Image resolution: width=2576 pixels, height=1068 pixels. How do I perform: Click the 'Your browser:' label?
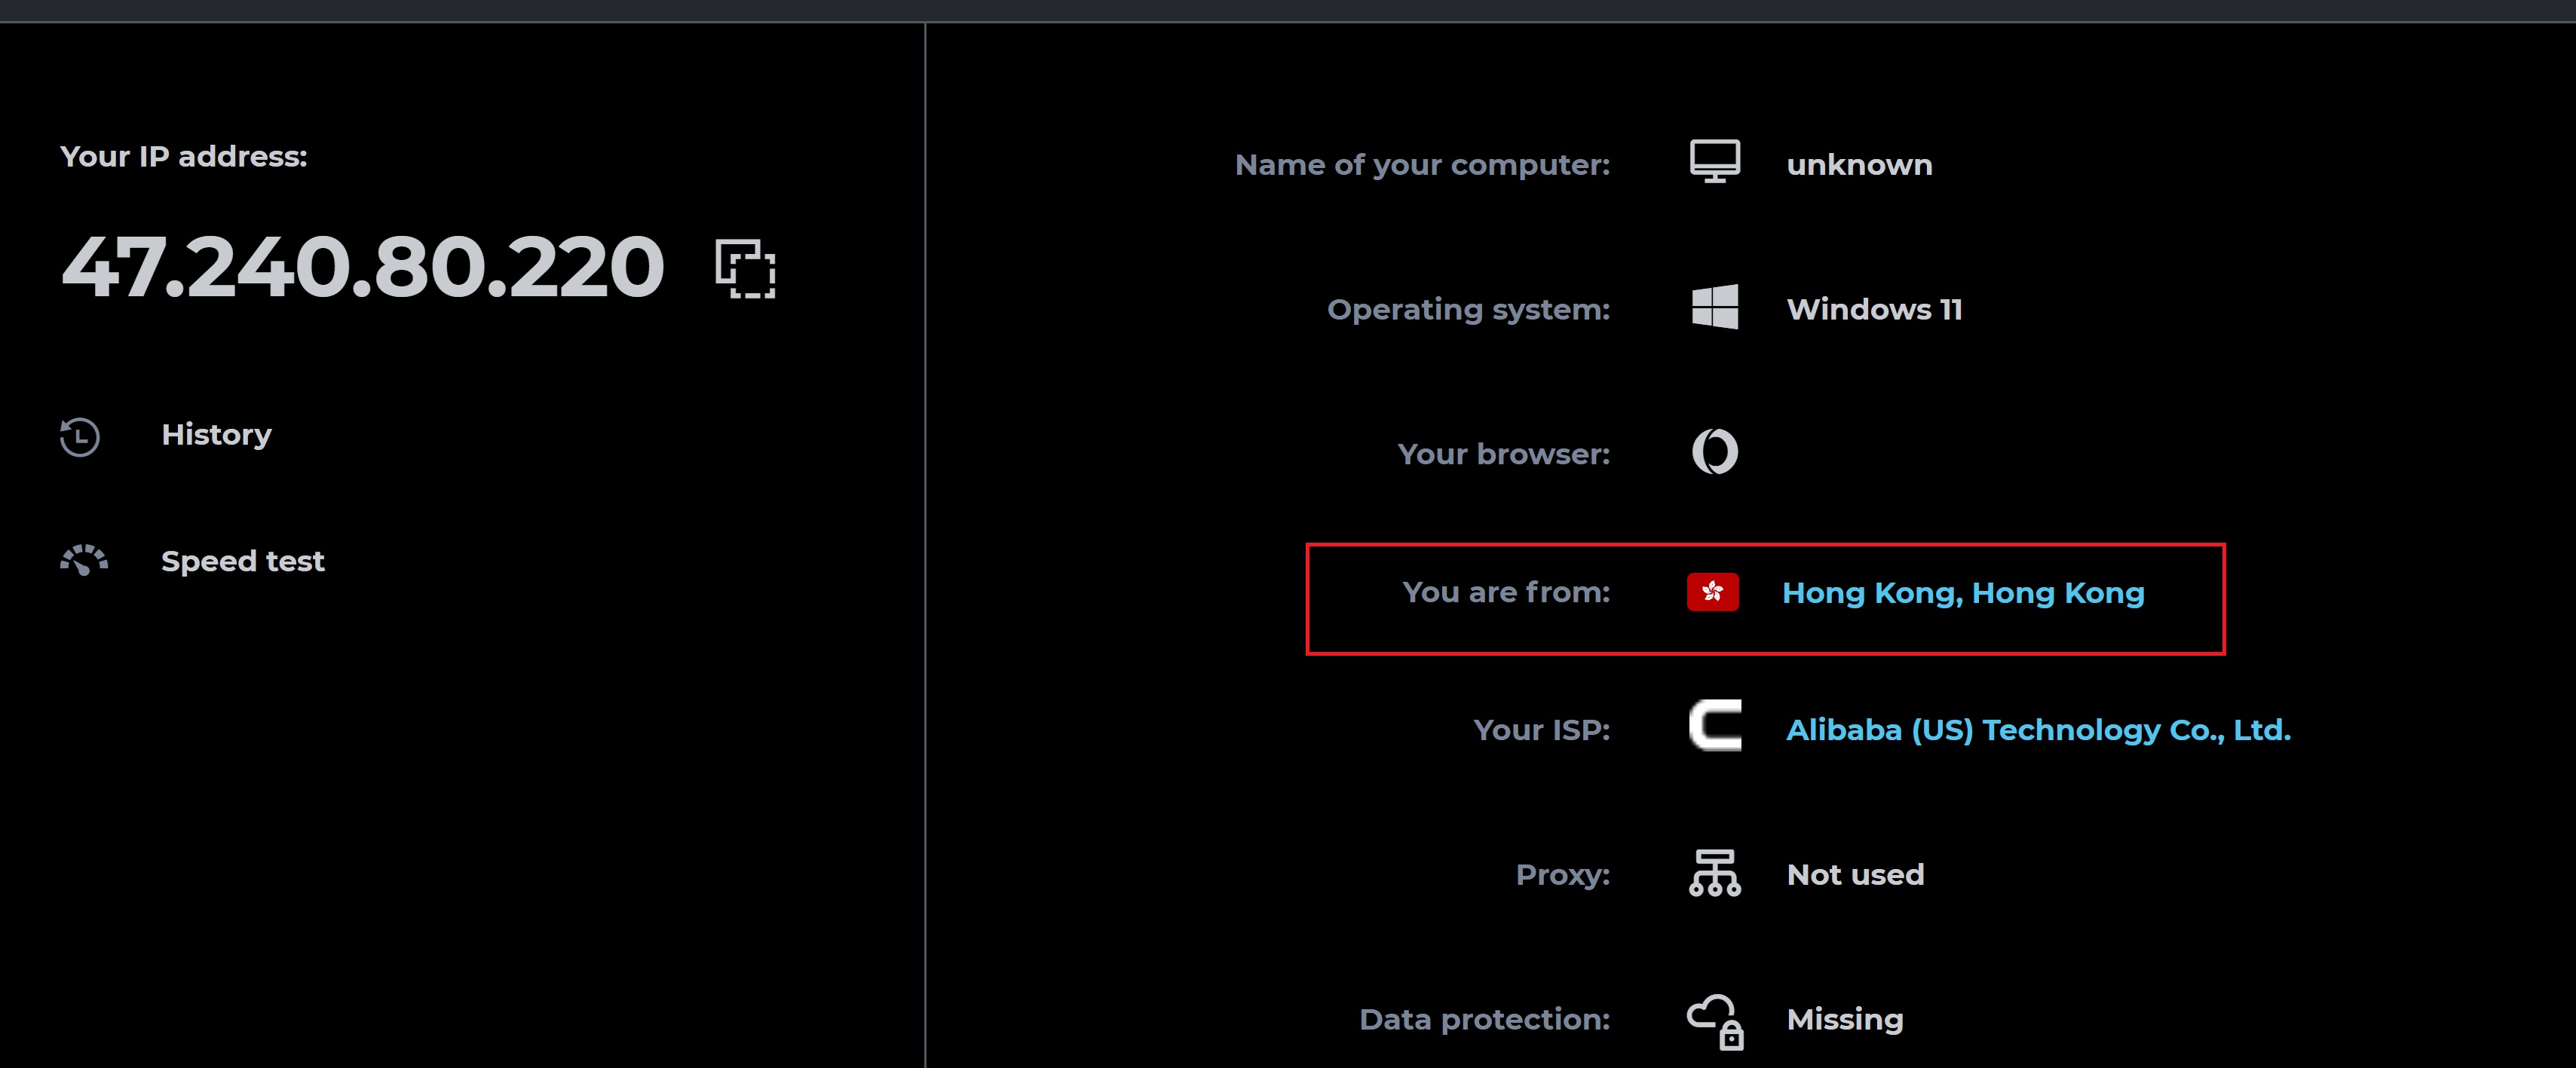click(1503, 454)
